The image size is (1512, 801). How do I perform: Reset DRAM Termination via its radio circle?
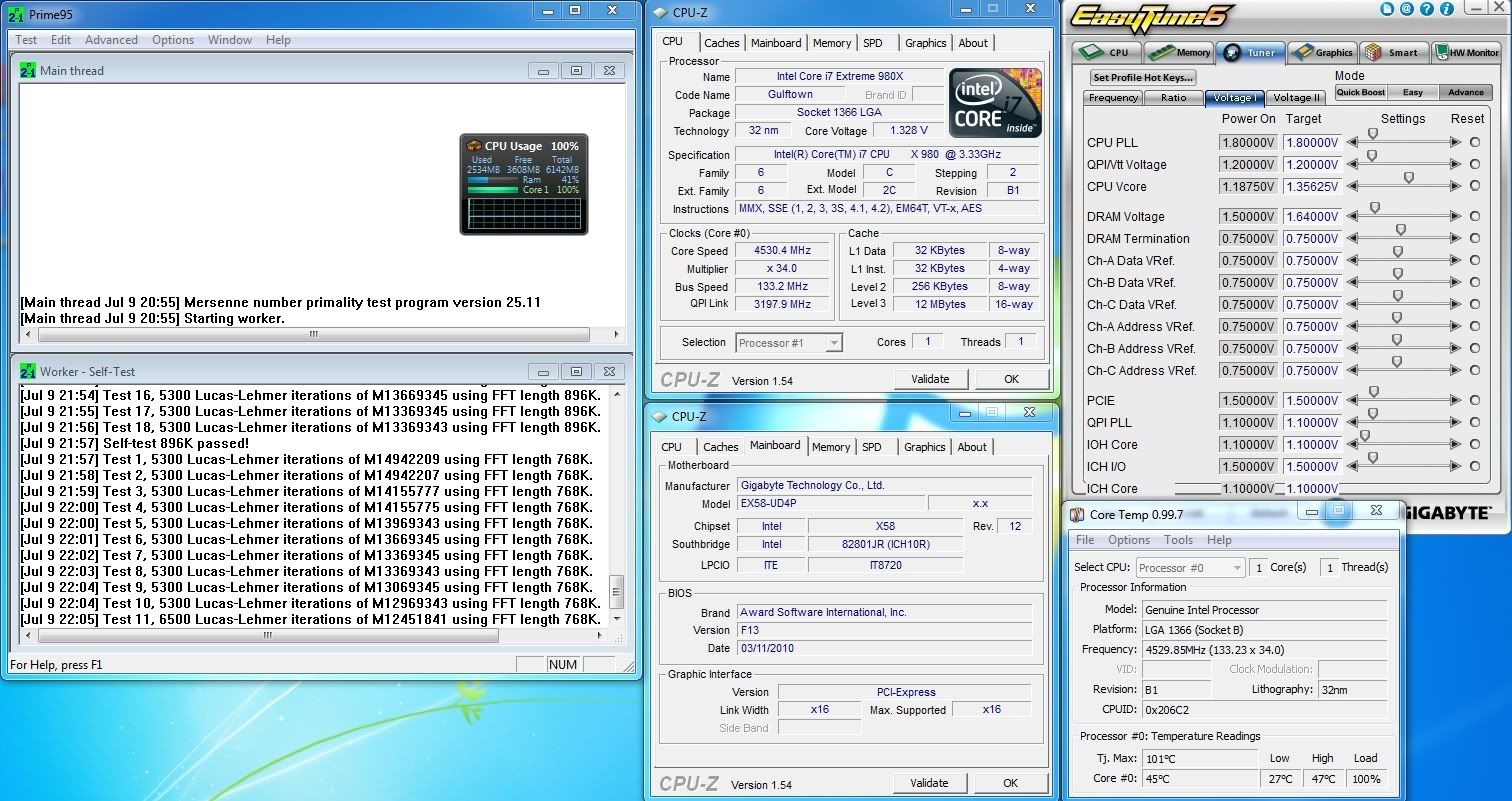point(1474,238)
